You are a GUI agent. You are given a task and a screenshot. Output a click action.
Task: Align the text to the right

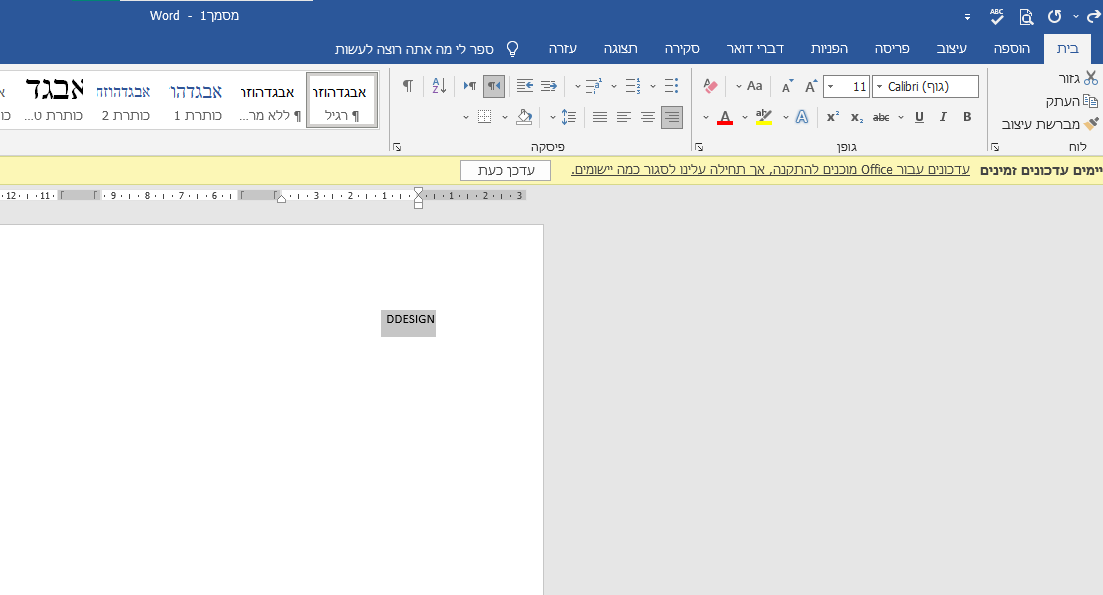[672, 117]
